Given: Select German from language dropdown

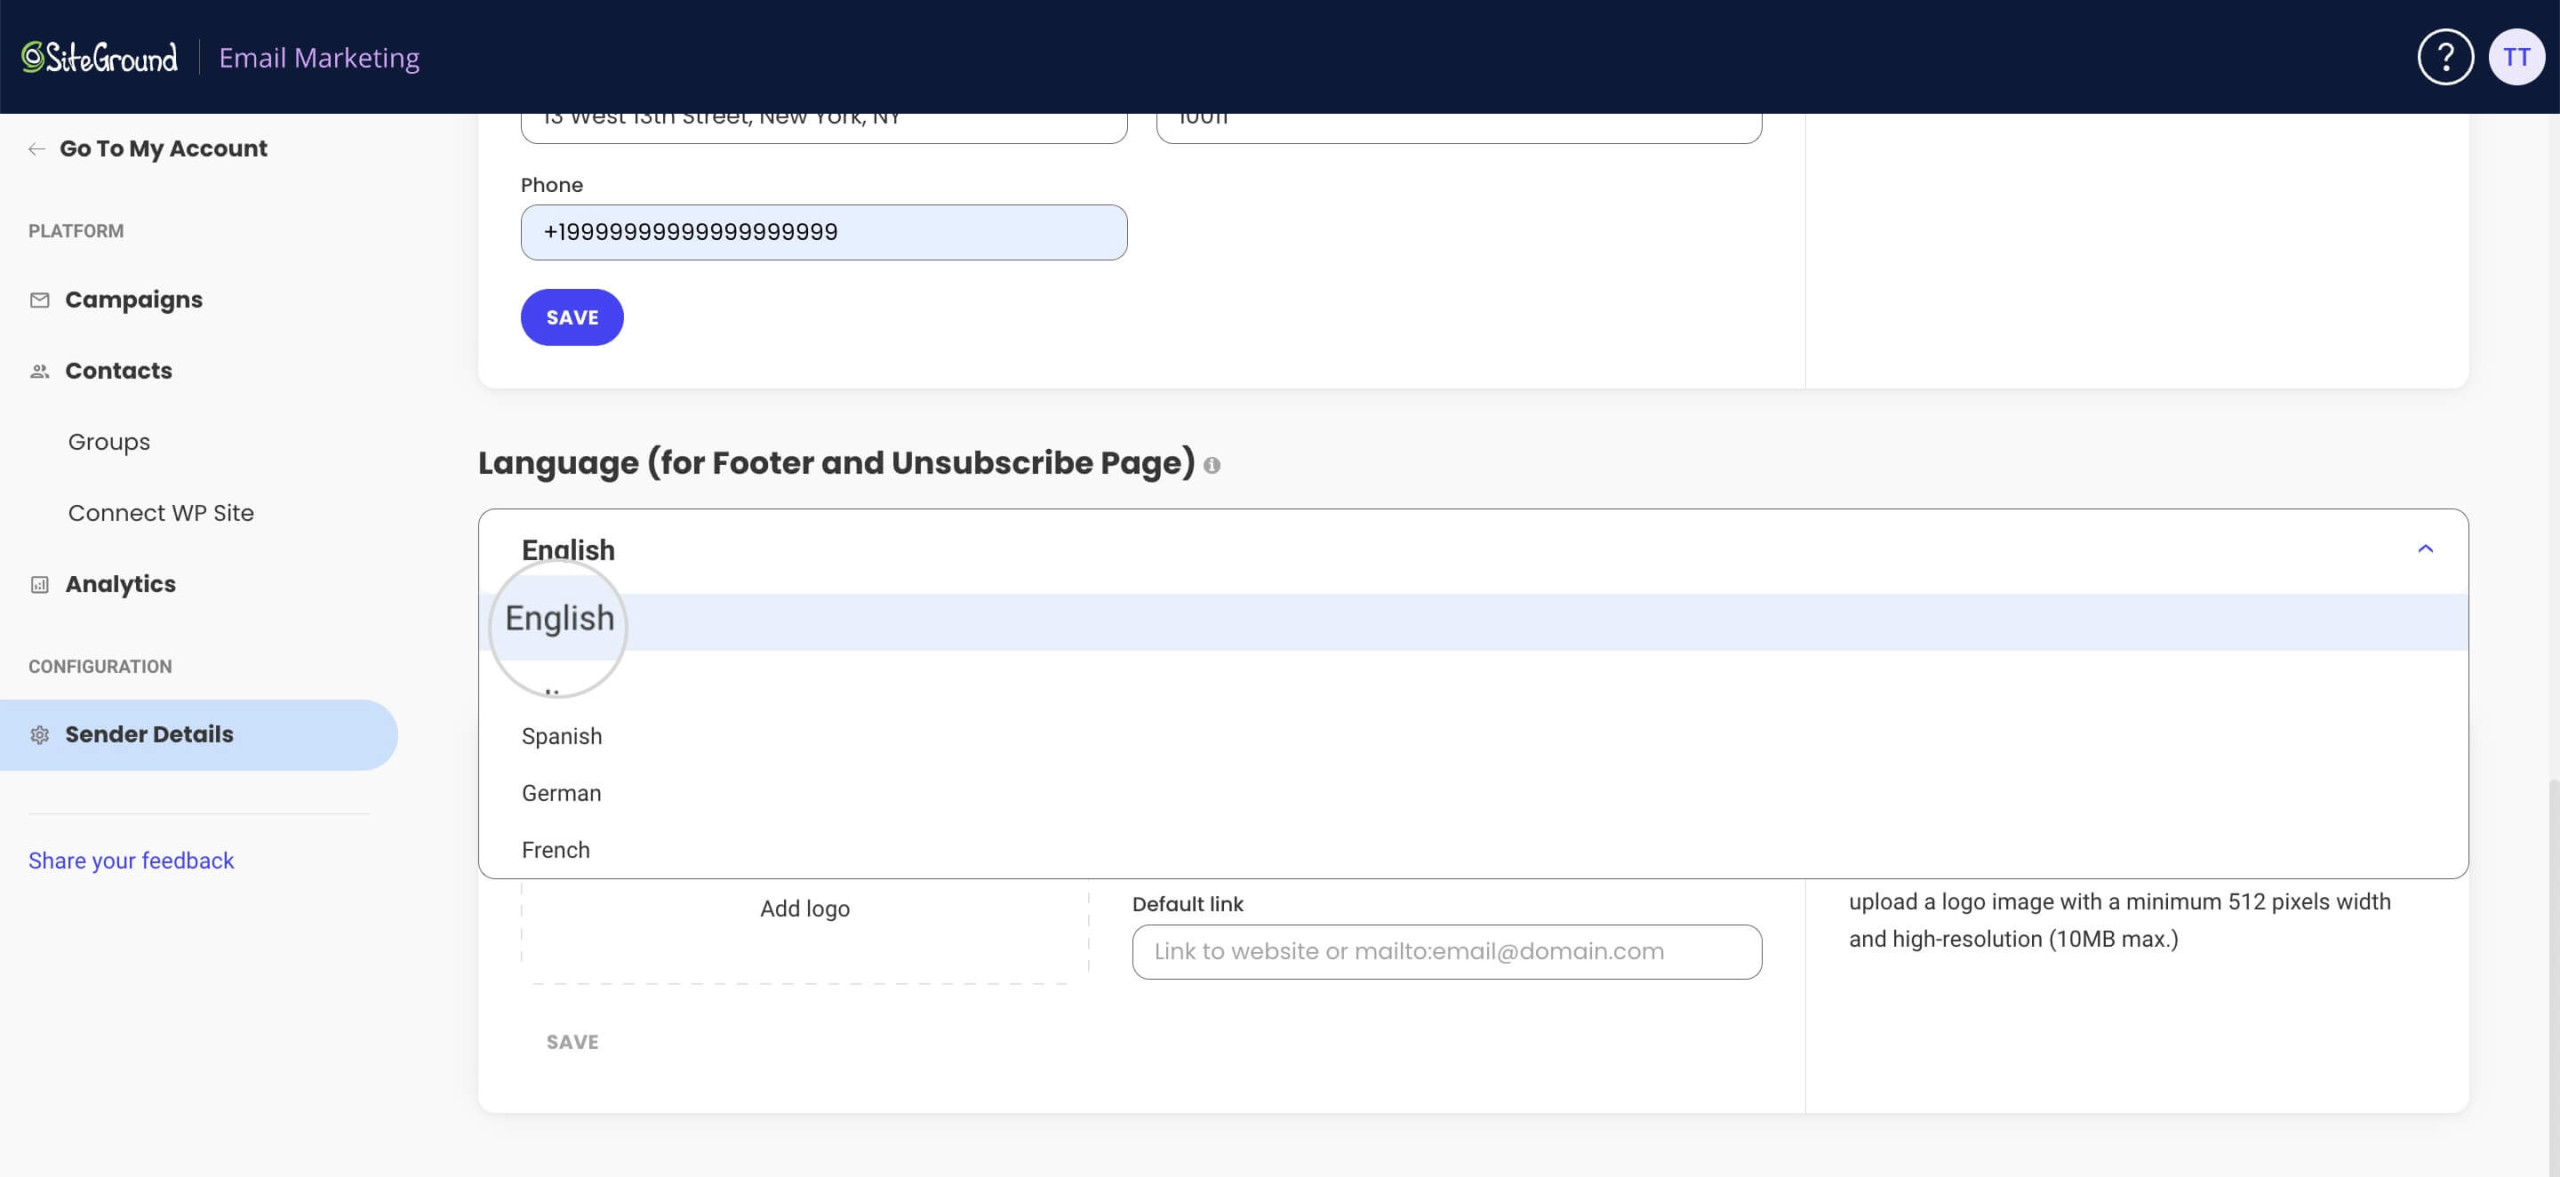Looking at the screenshot, I should [x=562, y=793].
